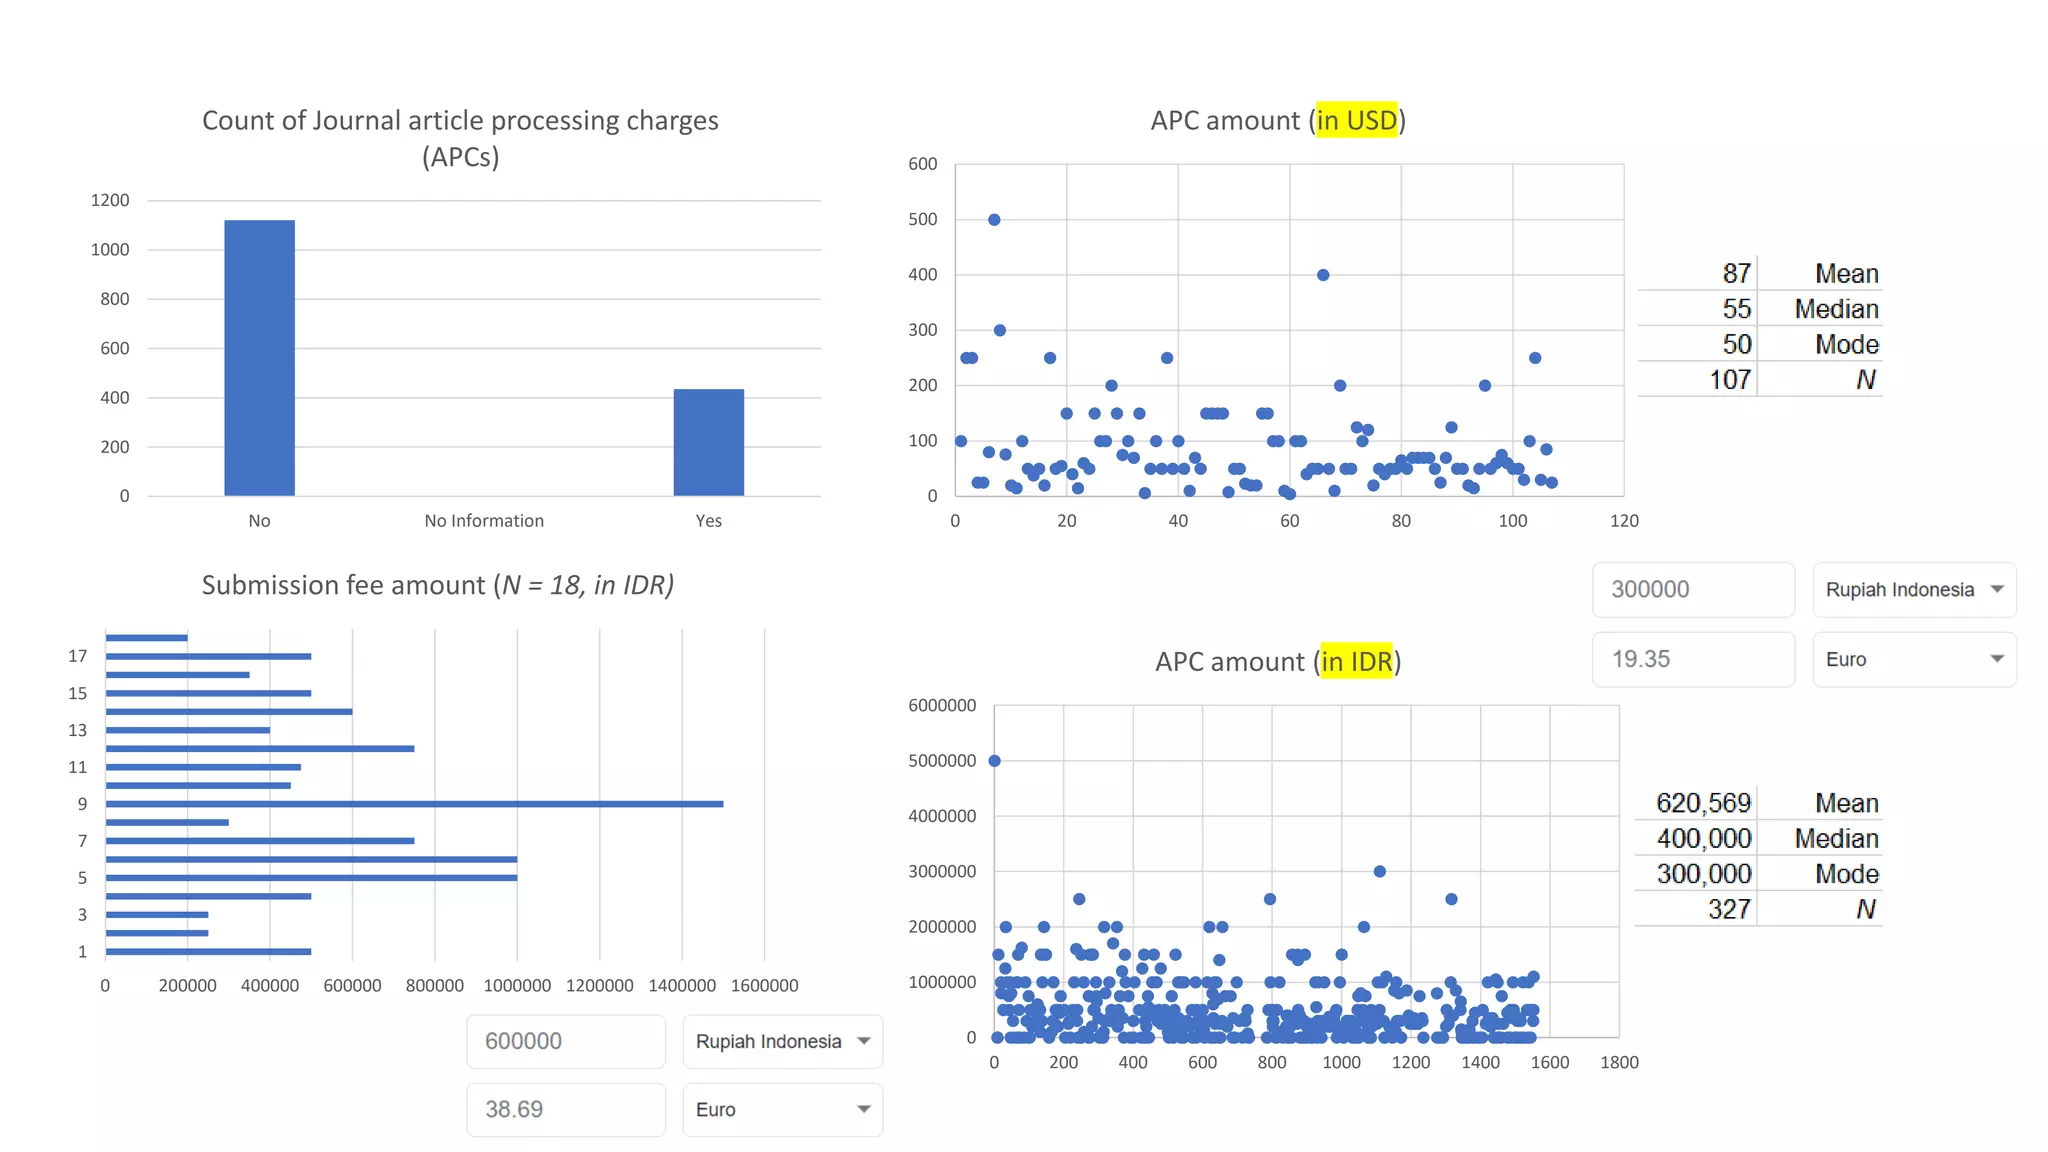The width and height of the screenshot is (2048, 1152).
Task: Click the 19.35 converted value field
Action: pos(1692,659)
